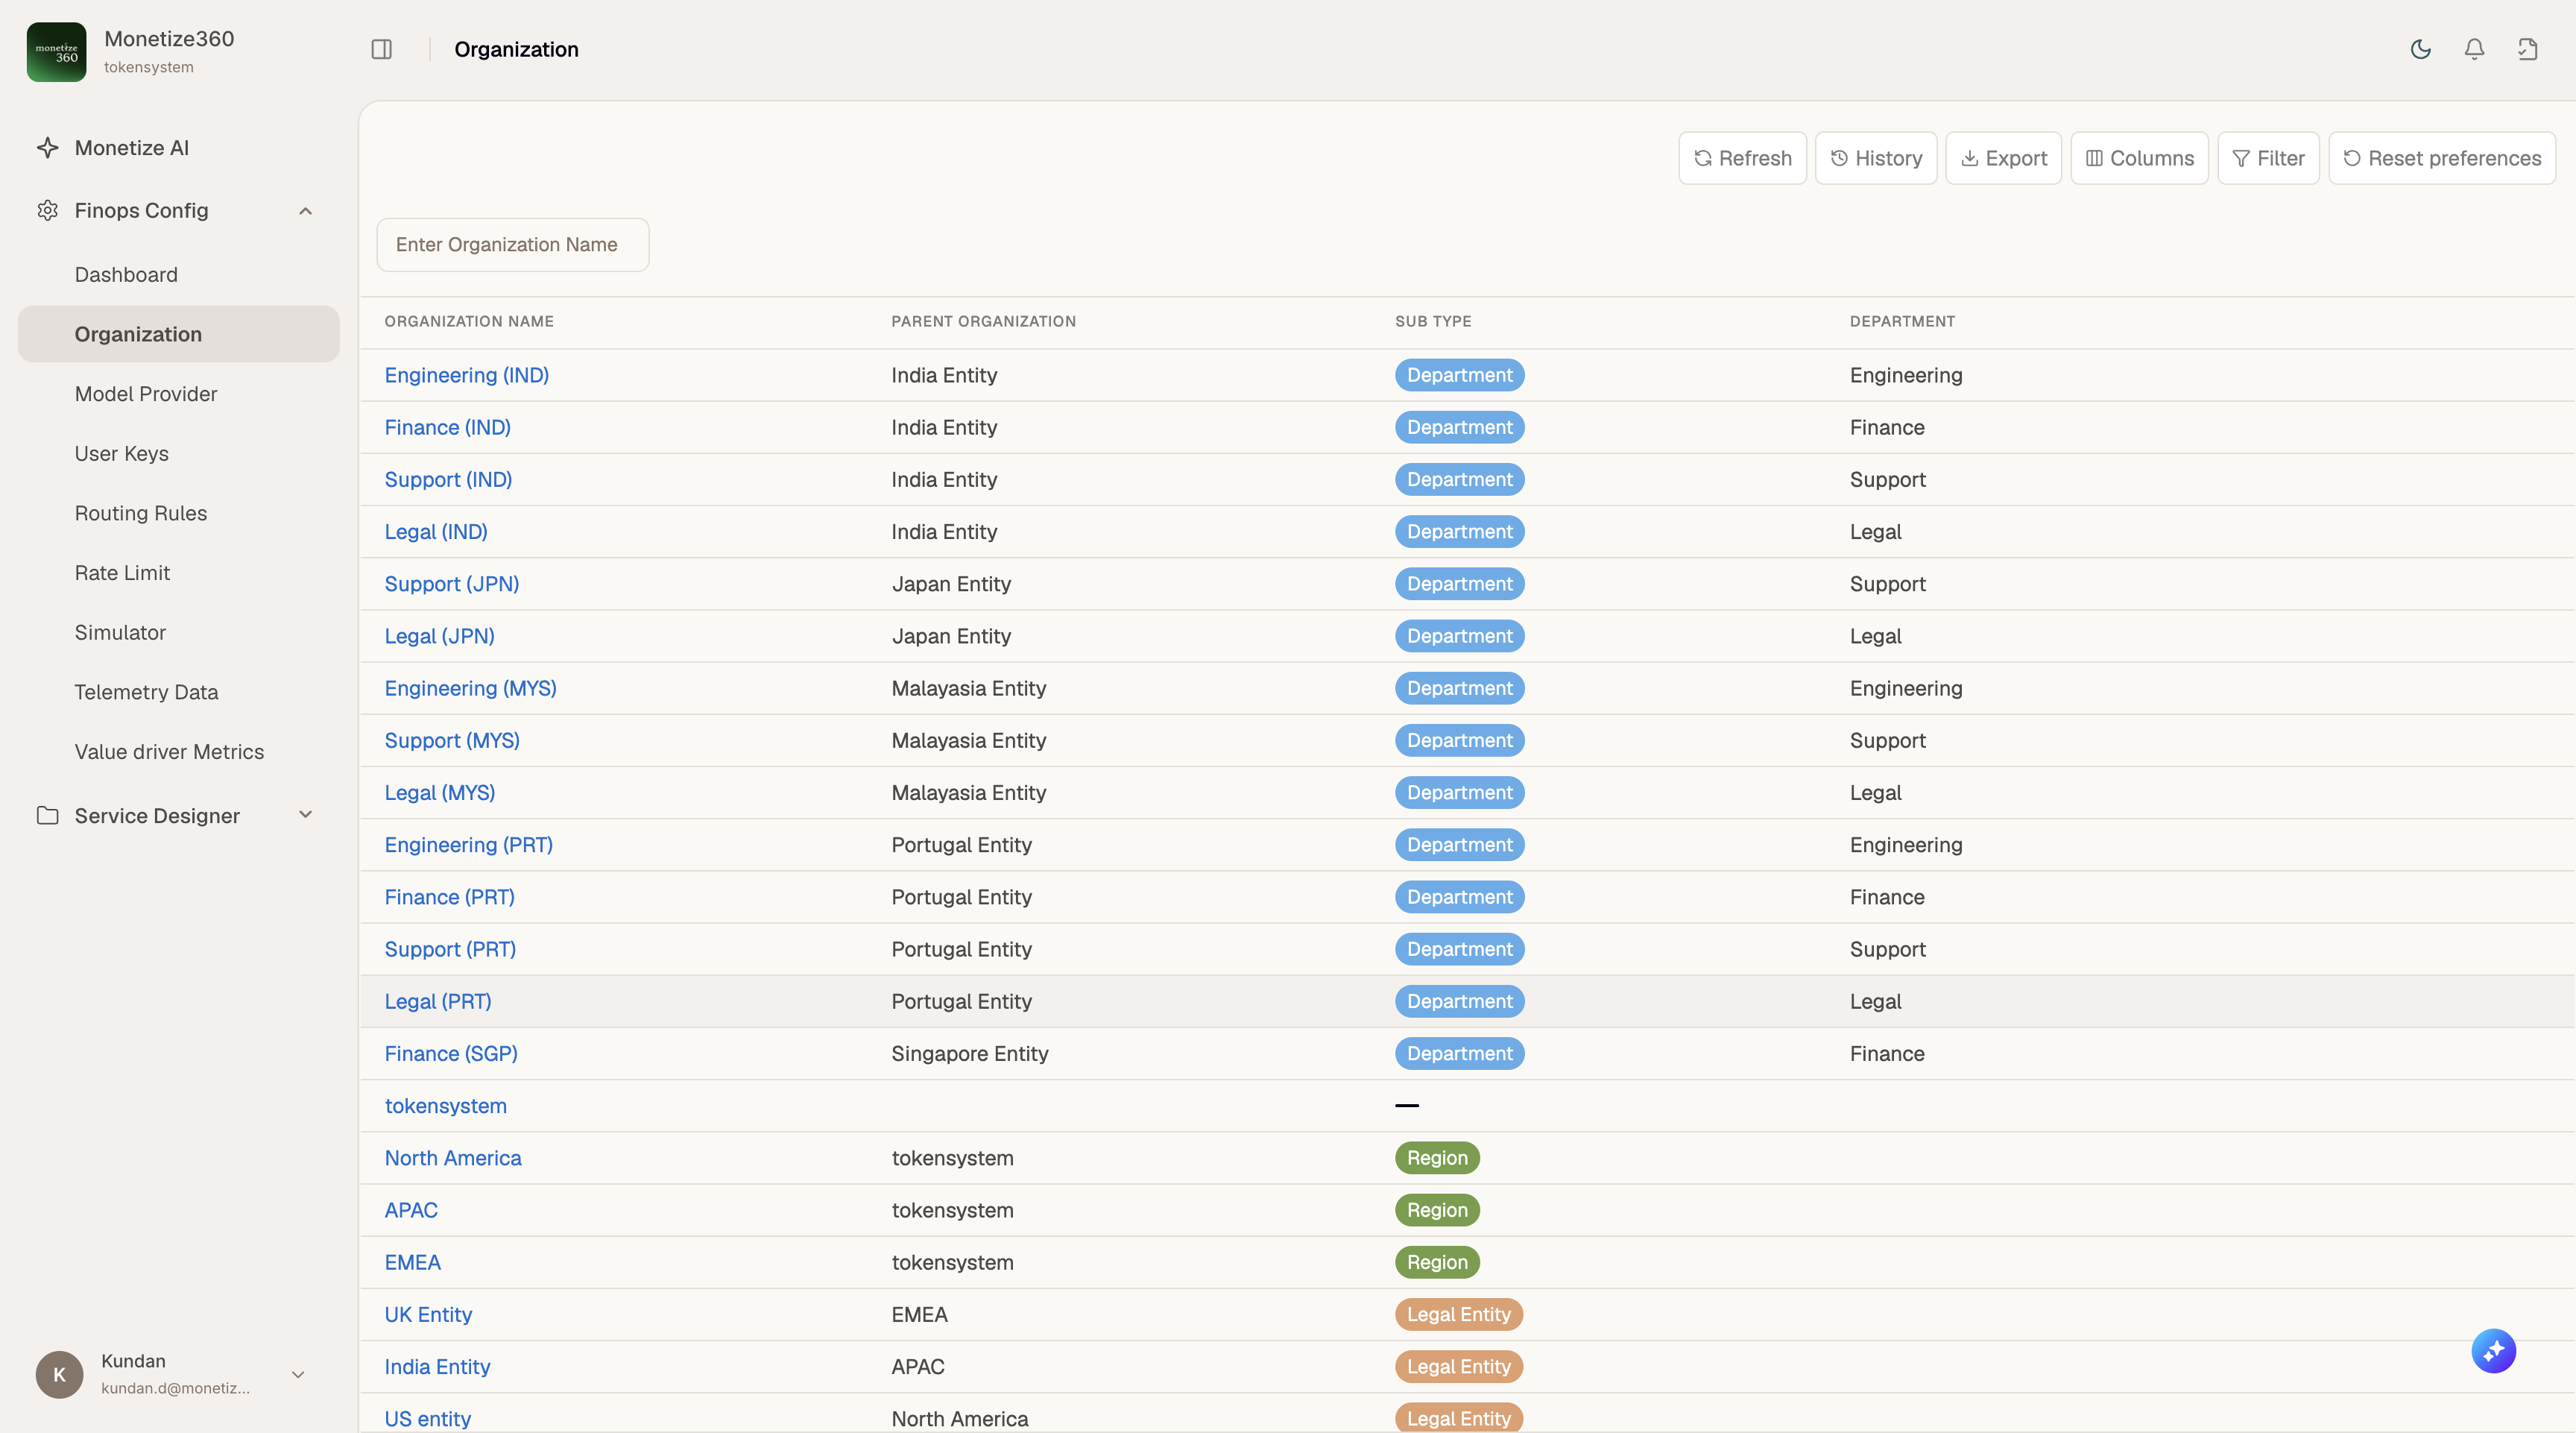Toggle the sidebar panel icon

[381, 49]
